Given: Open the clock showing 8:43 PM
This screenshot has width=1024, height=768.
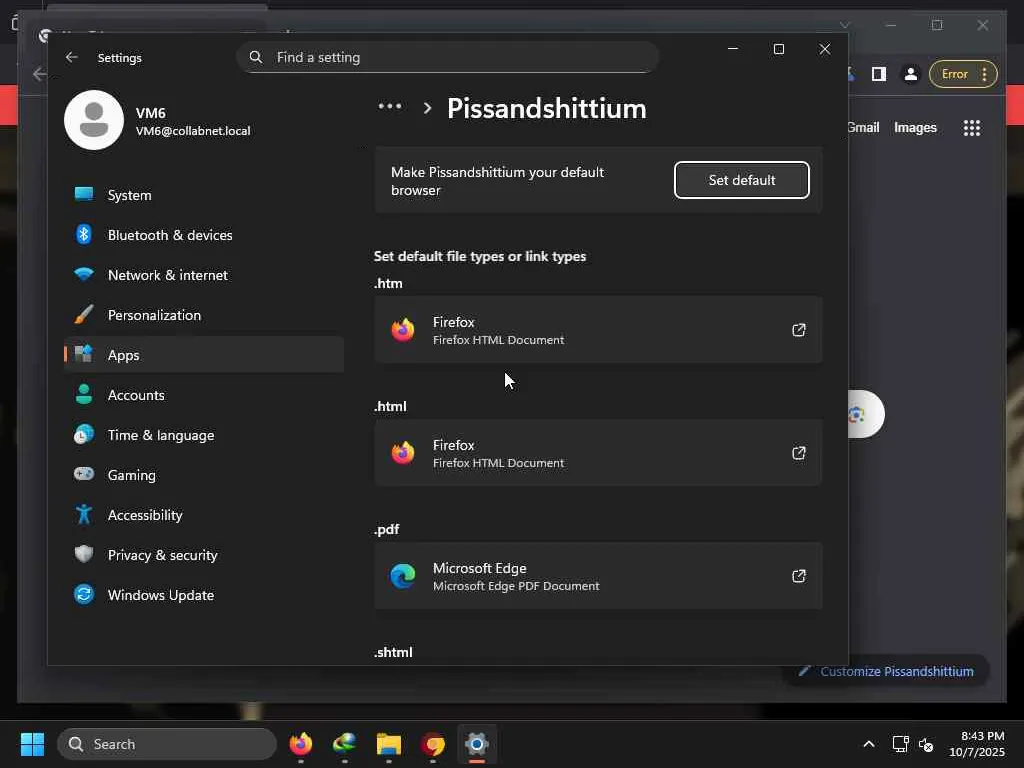Looking at the screenshot, I should point(977,744).
